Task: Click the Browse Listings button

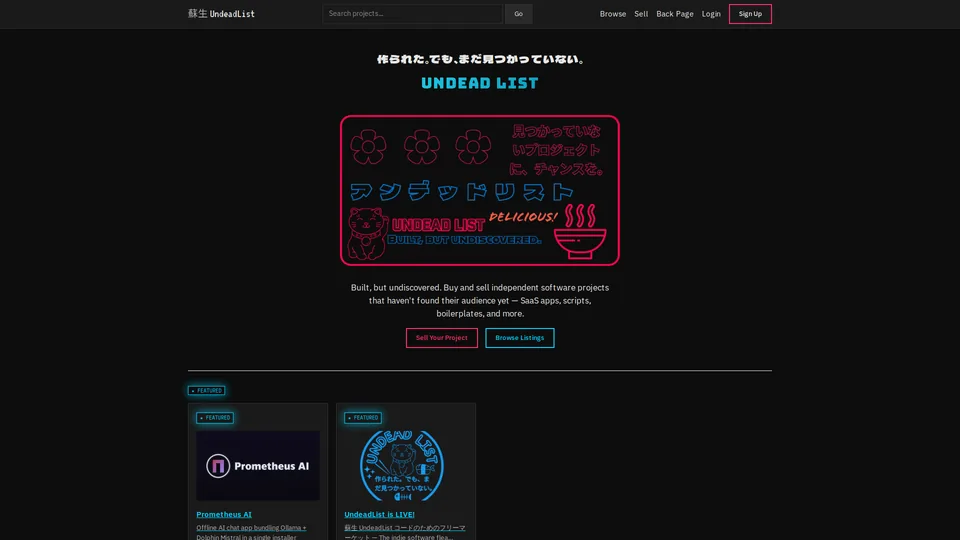Action: click(519, 337)
